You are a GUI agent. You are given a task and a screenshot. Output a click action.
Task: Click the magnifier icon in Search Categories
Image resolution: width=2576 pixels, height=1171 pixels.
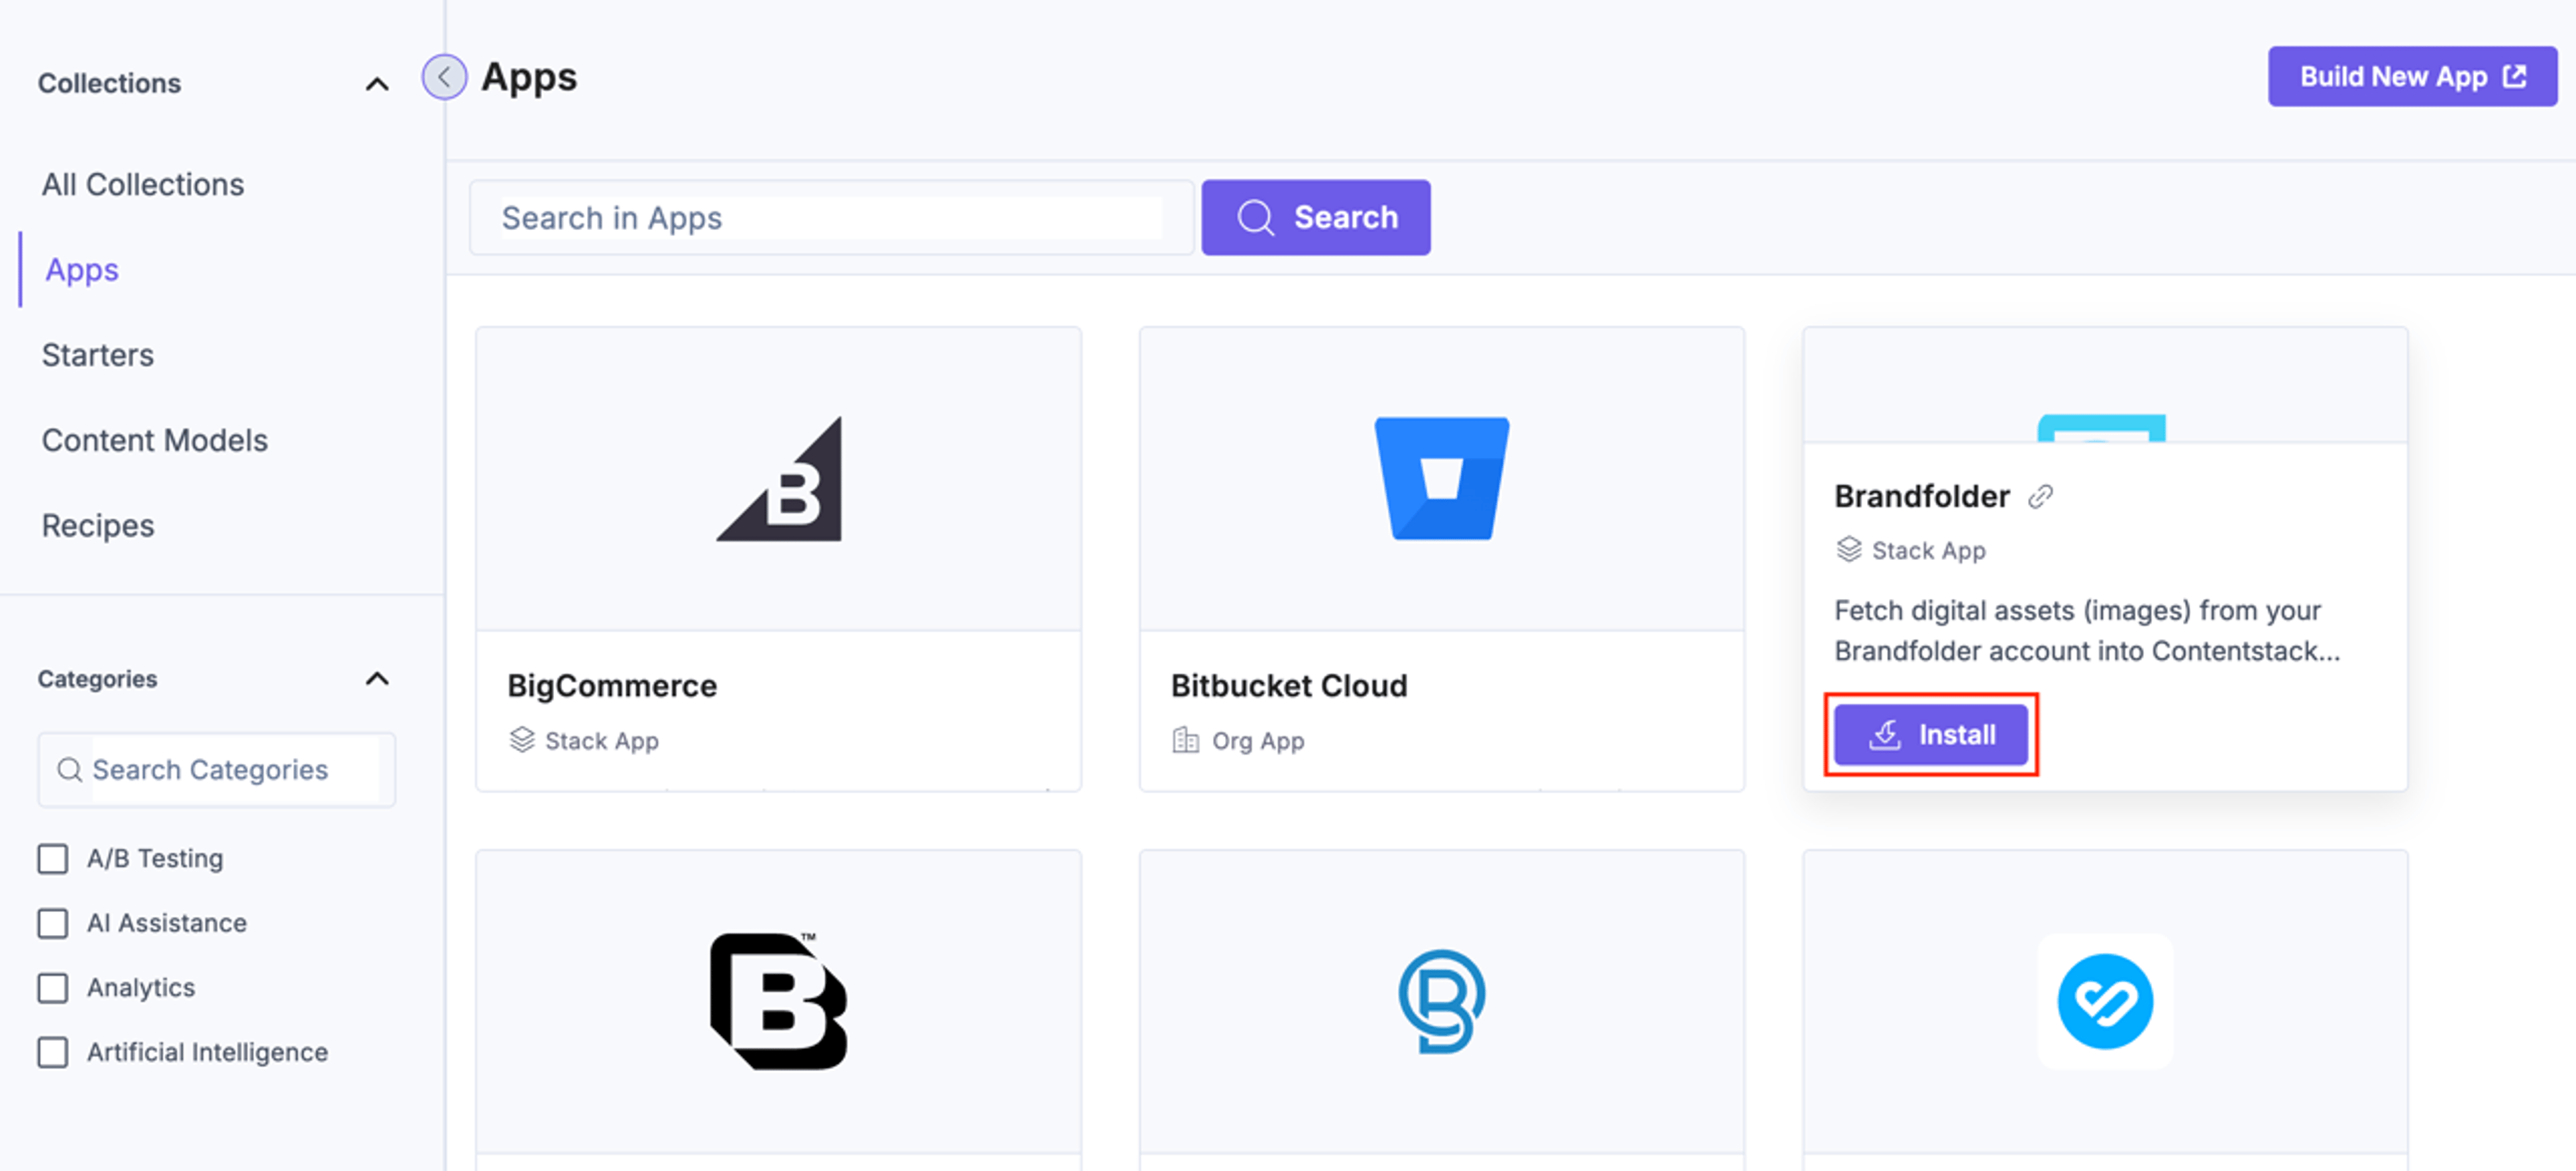(x=69, y=770)
